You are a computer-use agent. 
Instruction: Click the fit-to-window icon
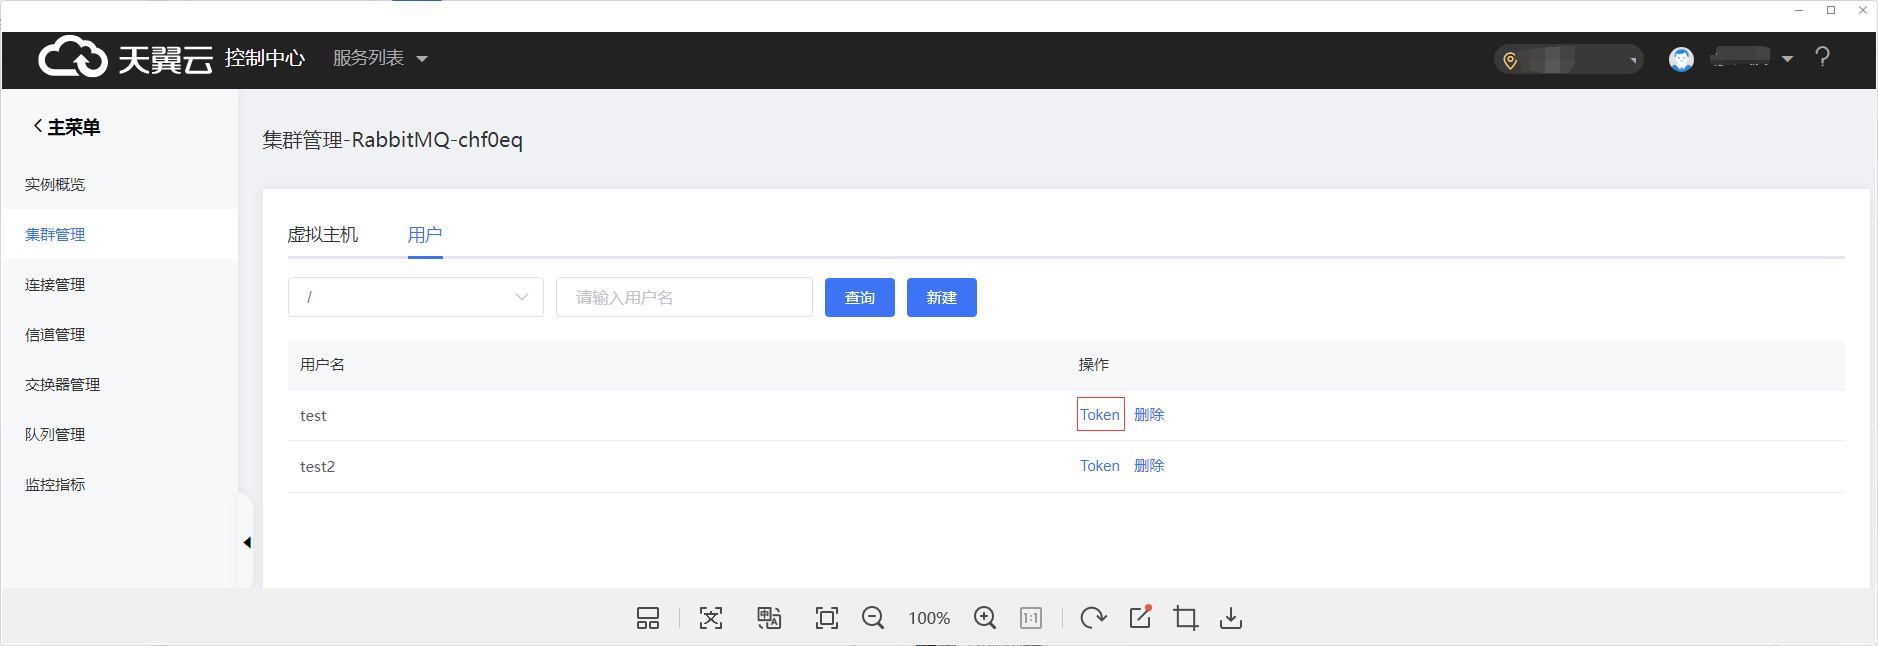(x=826, y=618)
